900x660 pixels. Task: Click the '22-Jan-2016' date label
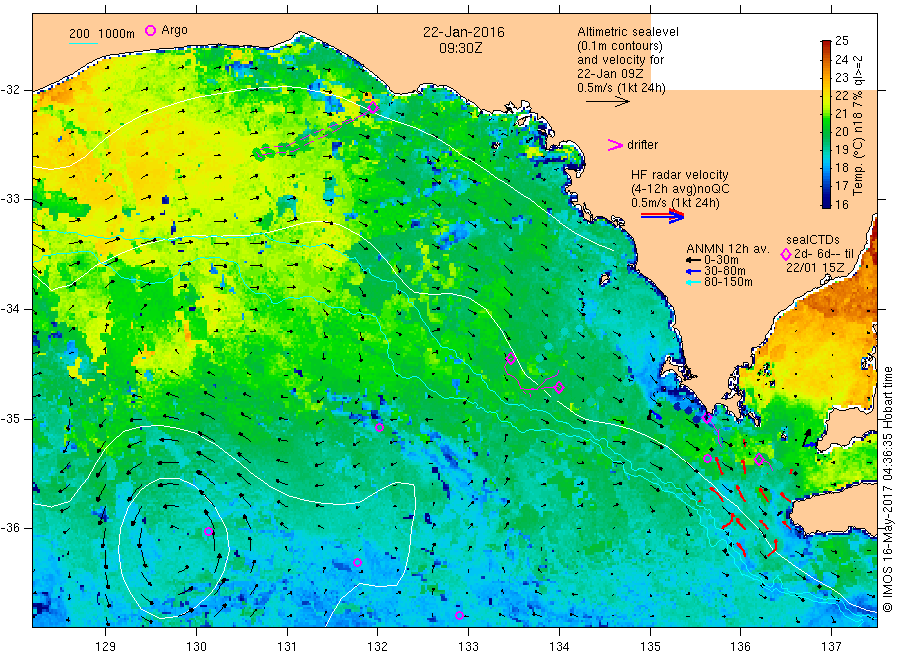tap(464, 32)
